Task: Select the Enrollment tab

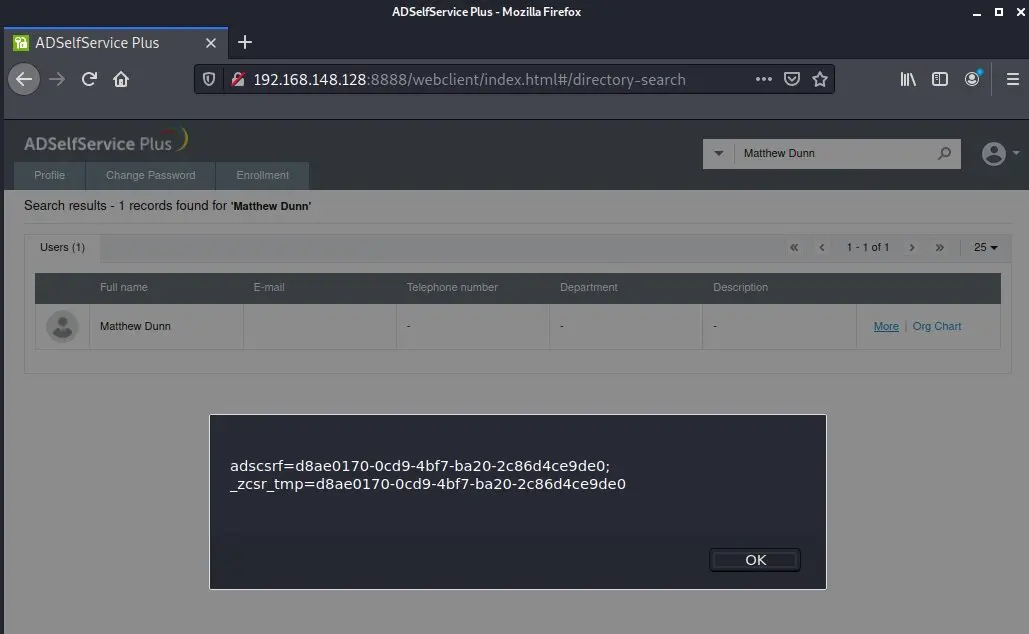Action: point(262,175)
